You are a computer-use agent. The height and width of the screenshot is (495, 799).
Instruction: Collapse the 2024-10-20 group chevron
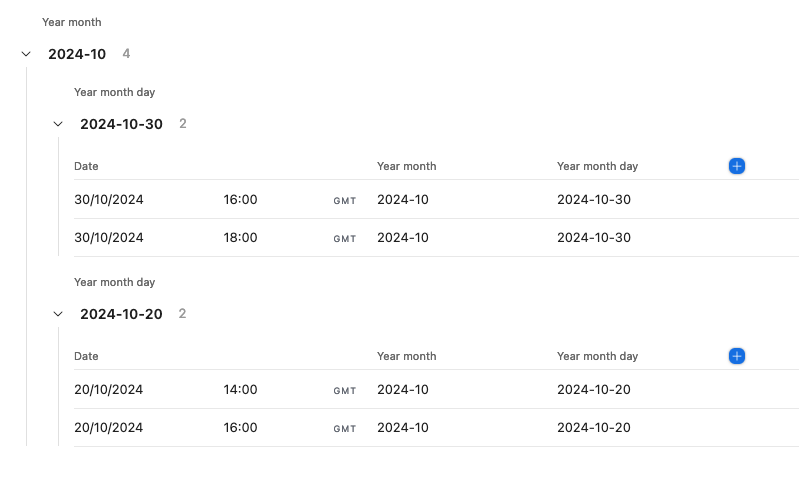coord(58,314)
